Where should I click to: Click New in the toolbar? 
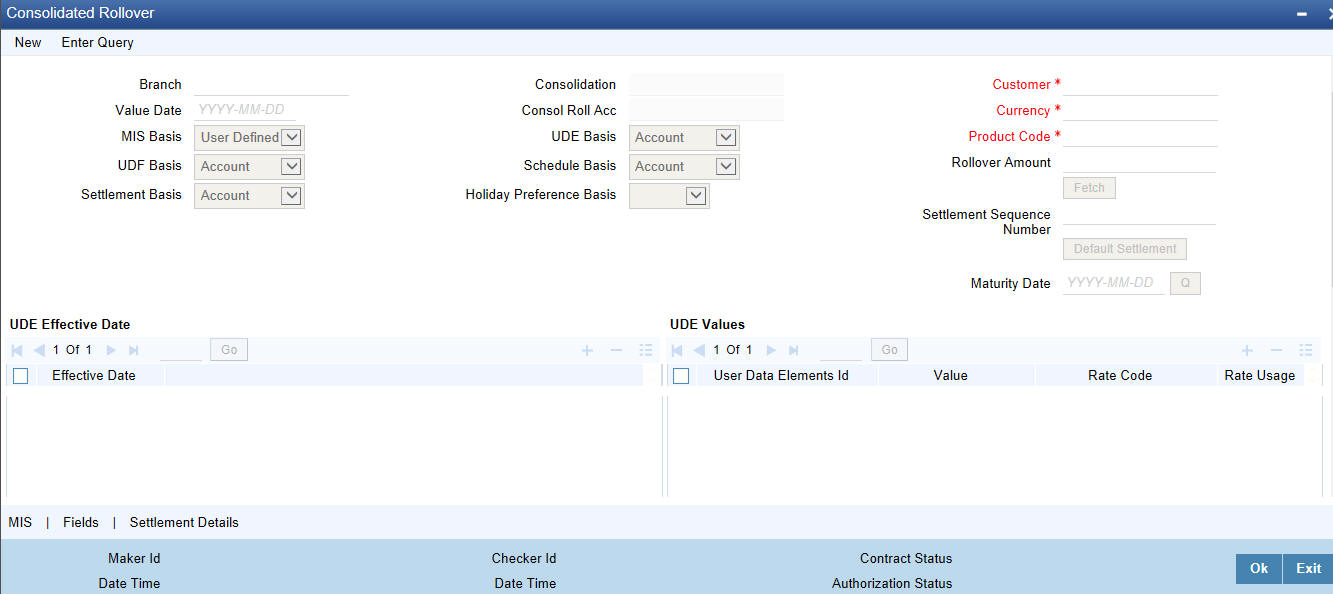pyautogui.click(x=28, y=42)
